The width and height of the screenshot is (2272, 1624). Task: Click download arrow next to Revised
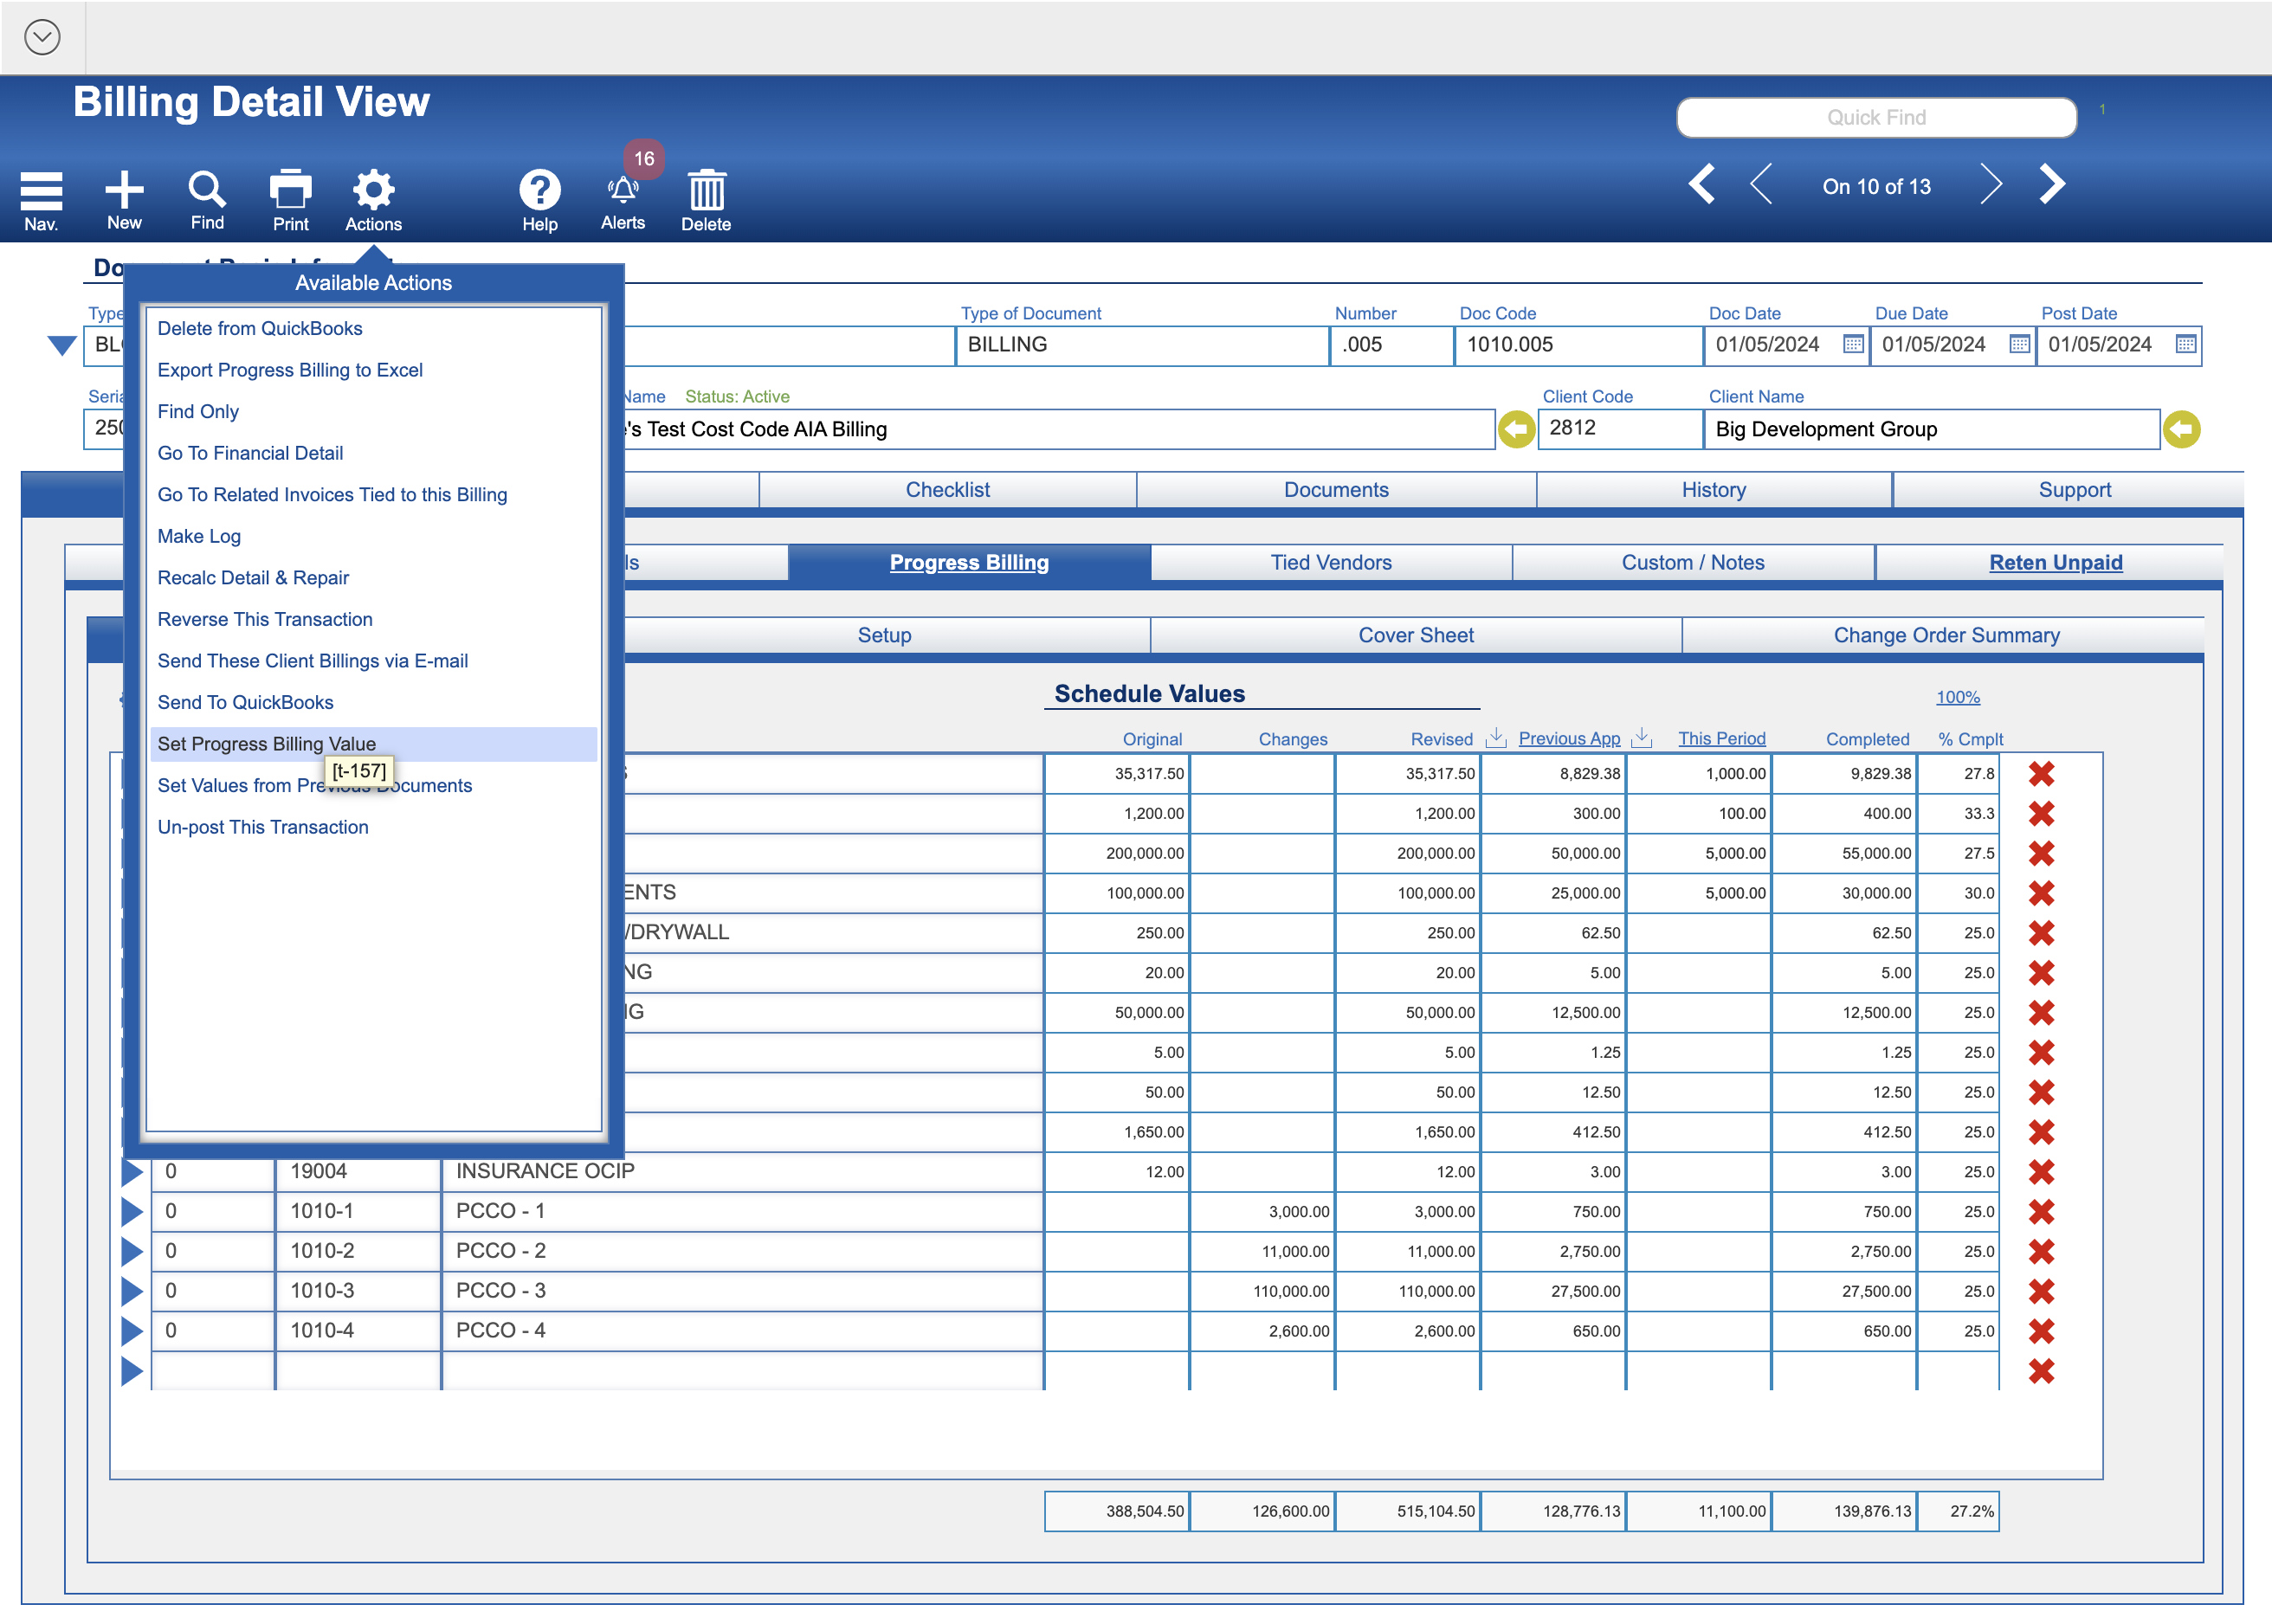(x=1496, y=738)
